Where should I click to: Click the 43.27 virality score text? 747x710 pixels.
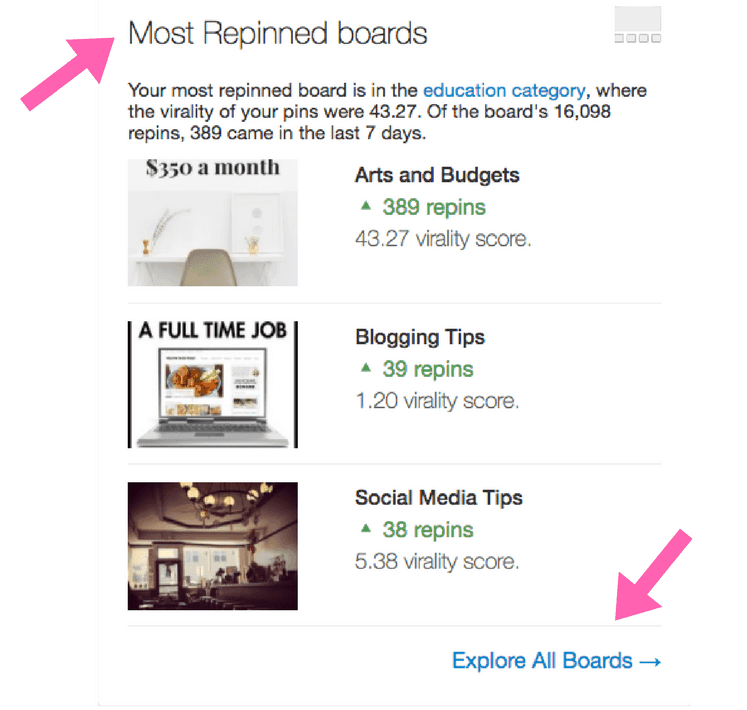point(443,239)
